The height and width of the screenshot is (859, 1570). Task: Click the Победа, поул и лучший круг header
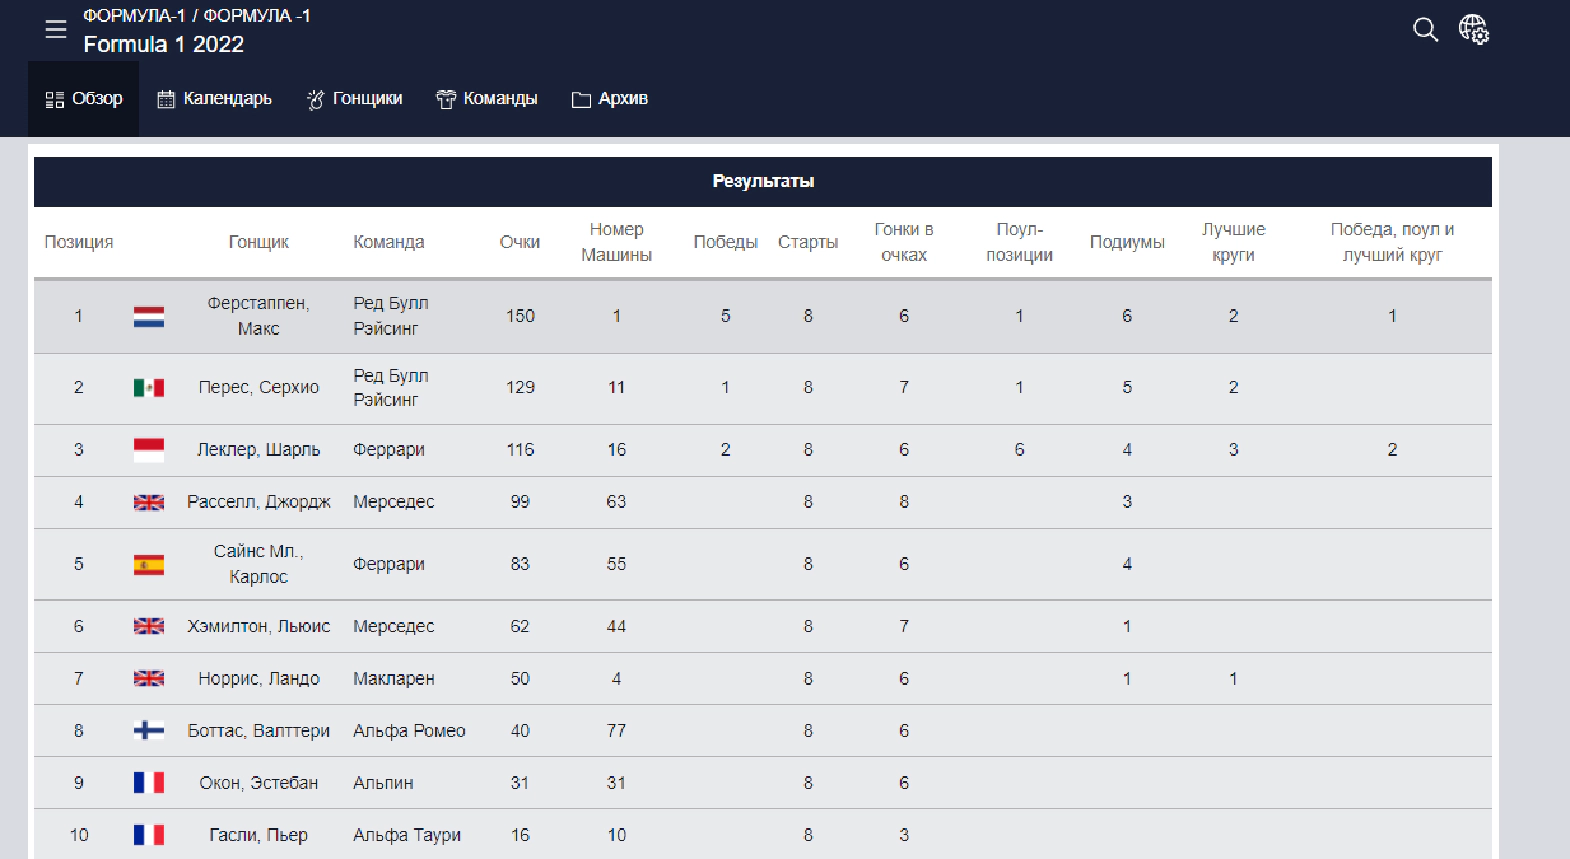[x=1392, y=242]
